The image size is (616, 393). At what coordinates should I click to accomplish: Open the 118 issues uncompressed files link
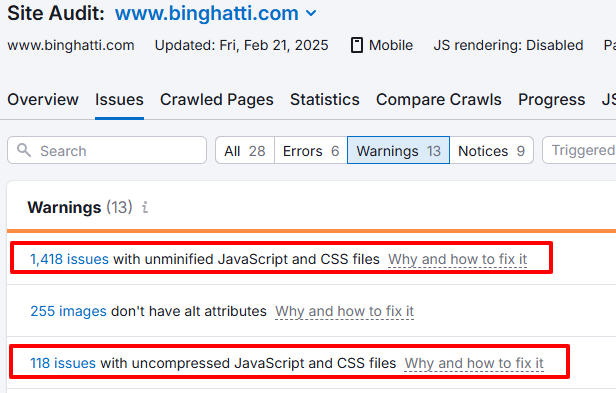pos(63,363)
